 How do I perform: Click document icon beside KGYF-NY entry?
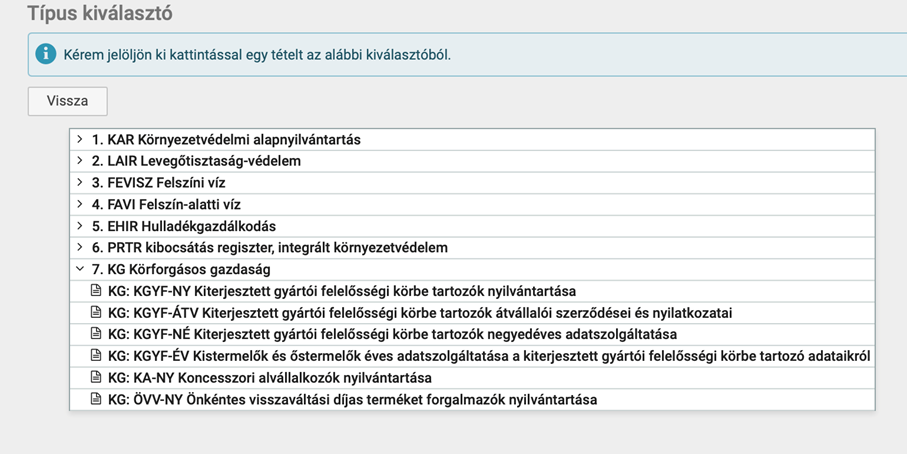[x=96, y=291]
